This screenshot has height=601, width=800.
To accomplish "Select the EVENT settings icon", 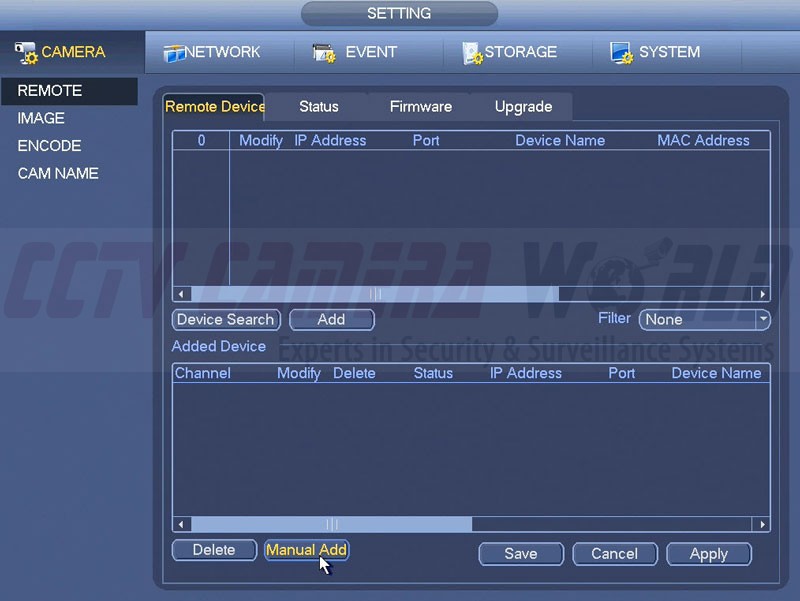I will 323,53.
